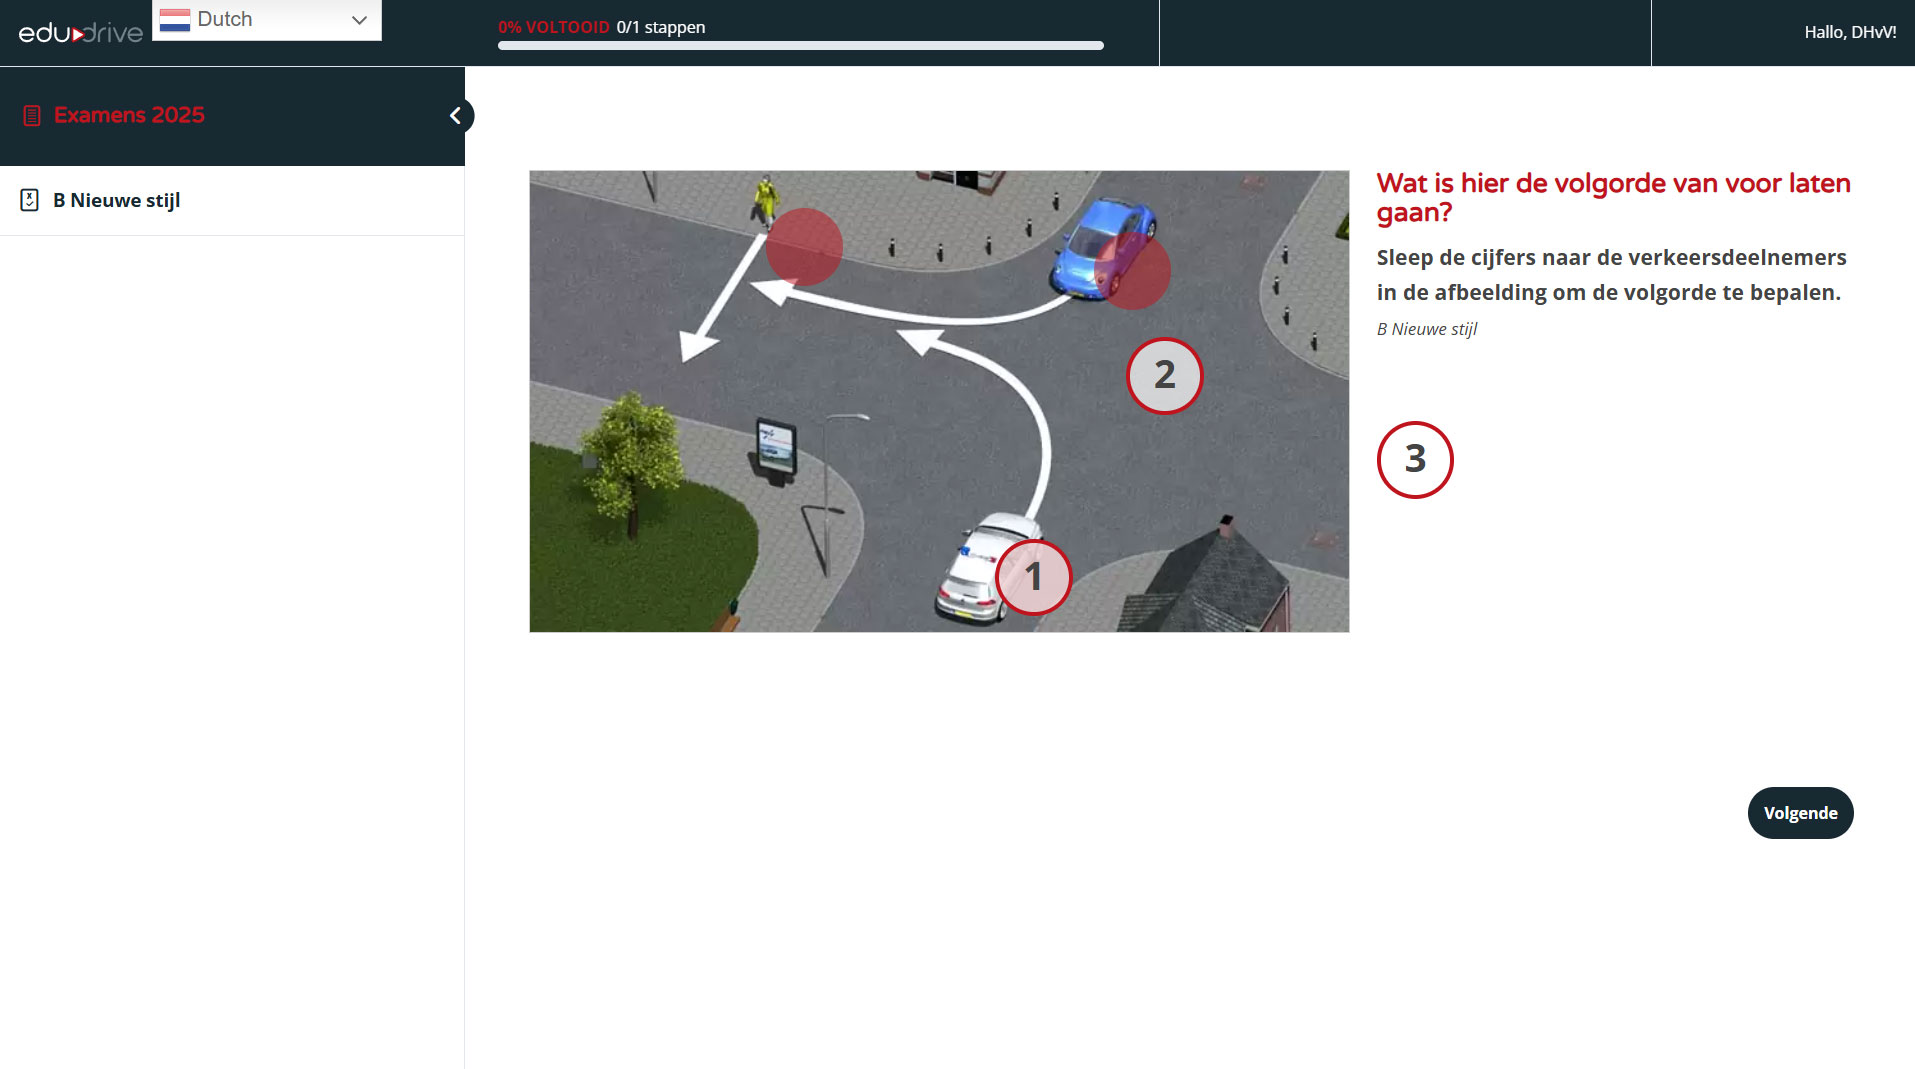
Task: Select the number 1 circle on white car
Action: tap(1033, 578)
